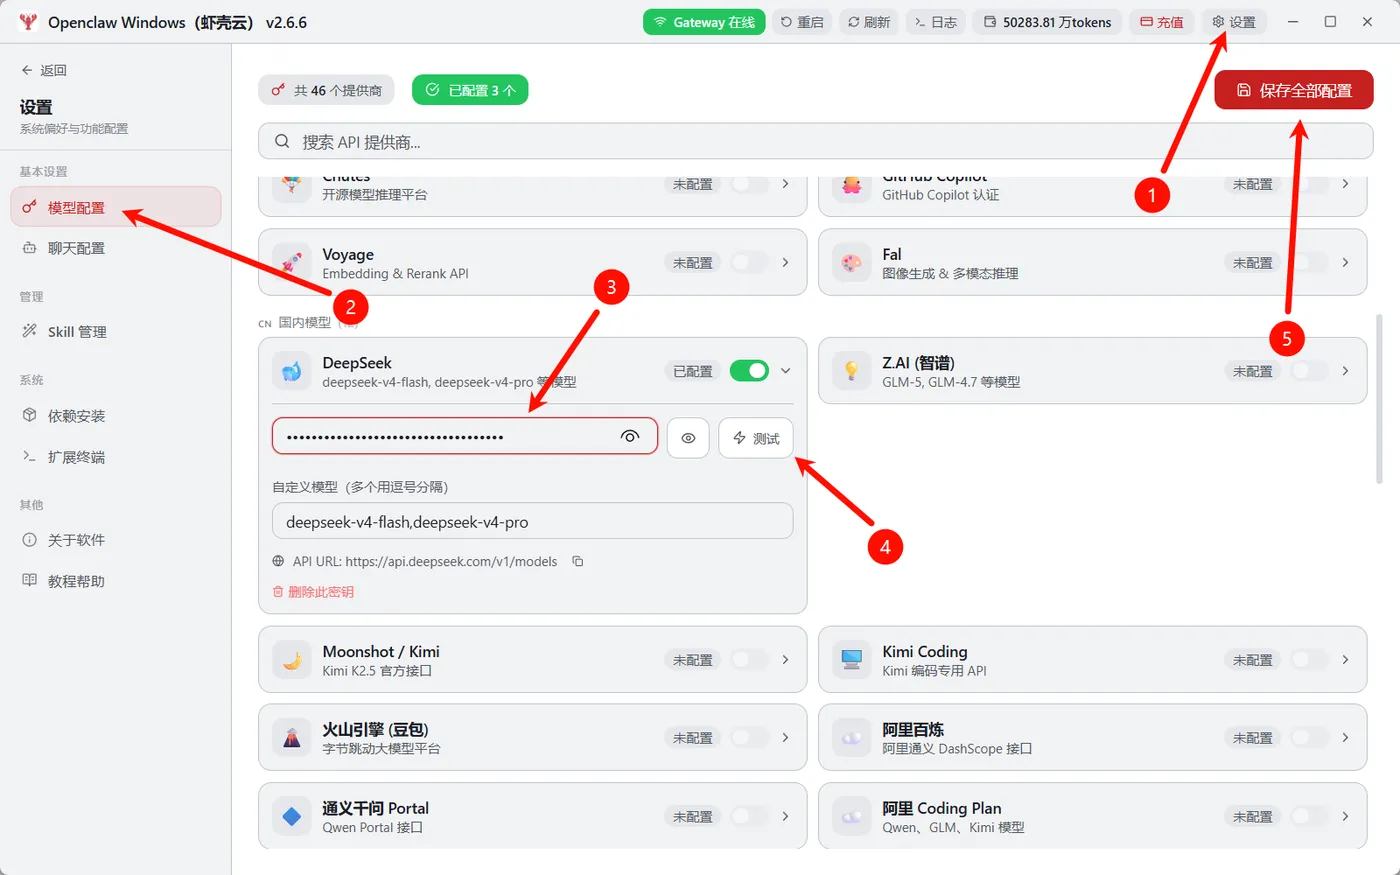Image resolution: width=1400 pixels, height=875 pixels.
Task: Click the globe icon beside API URL
Action: (279, 561)
